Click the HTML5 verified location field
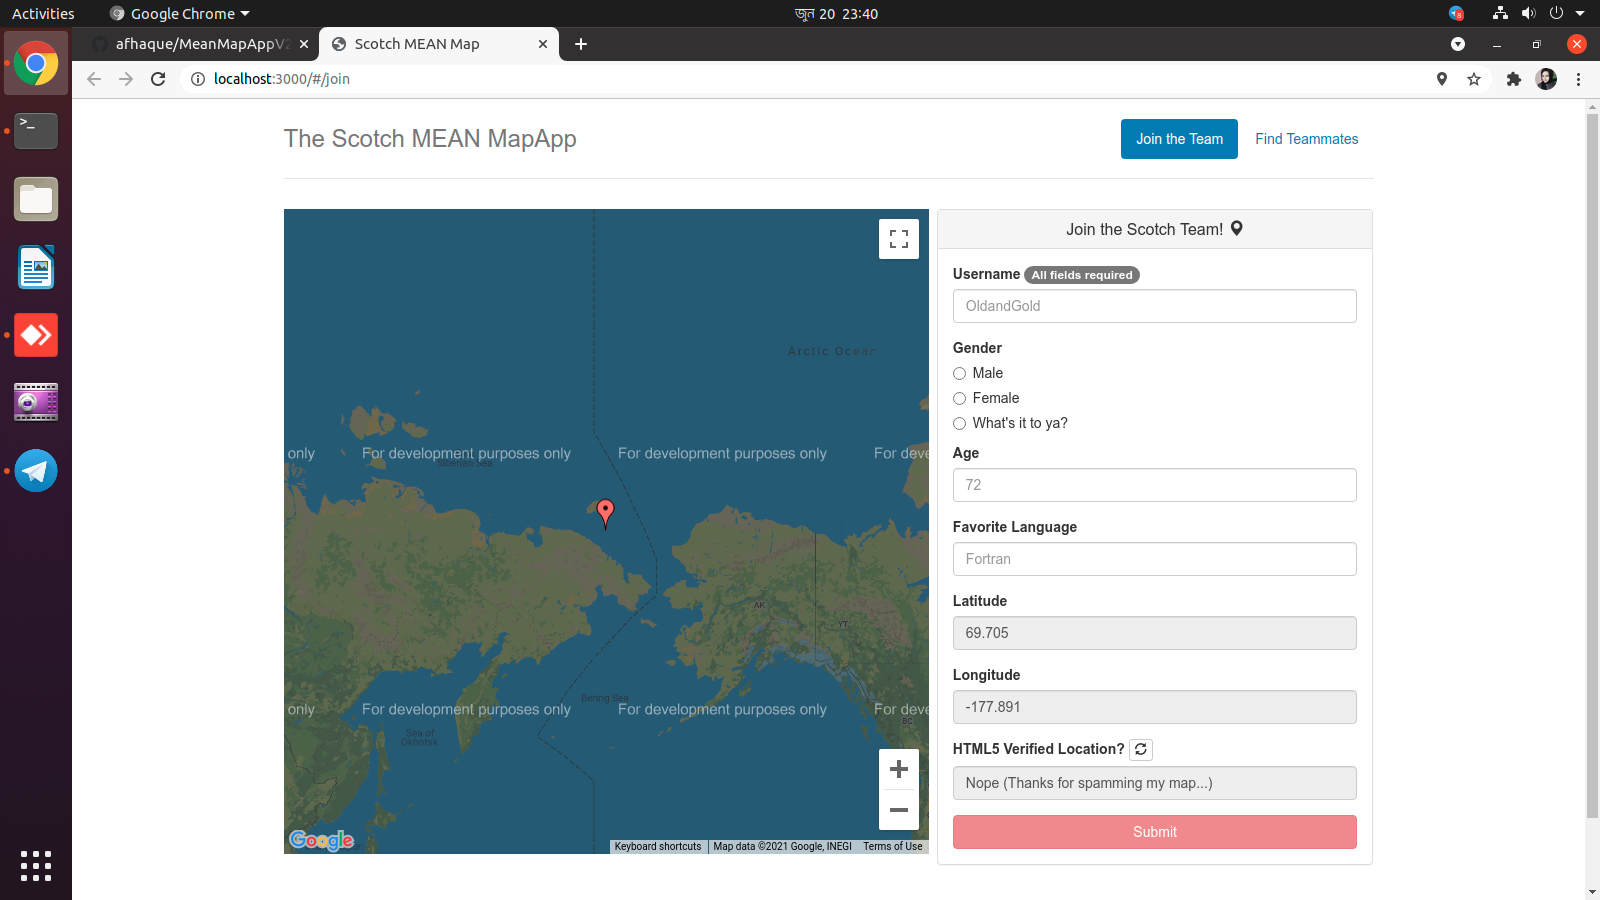This screenshot has width=1600, height=900. (x=1154, y=783)
